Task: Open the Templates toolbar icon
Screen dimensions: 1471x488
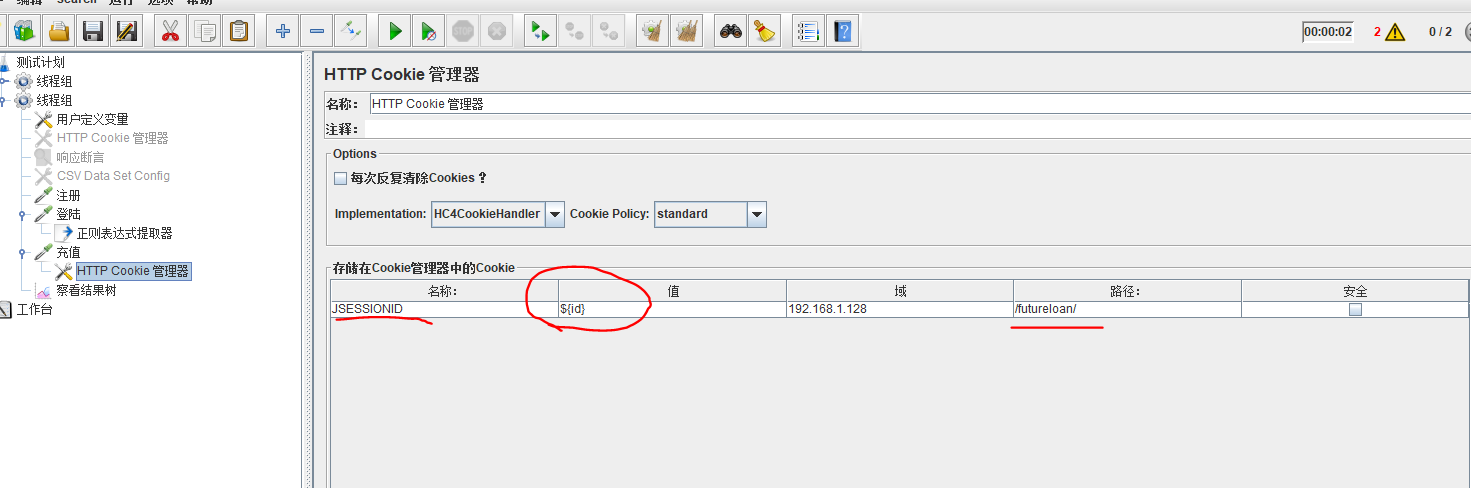Action: pyautogui.click(x=24, y=31)
